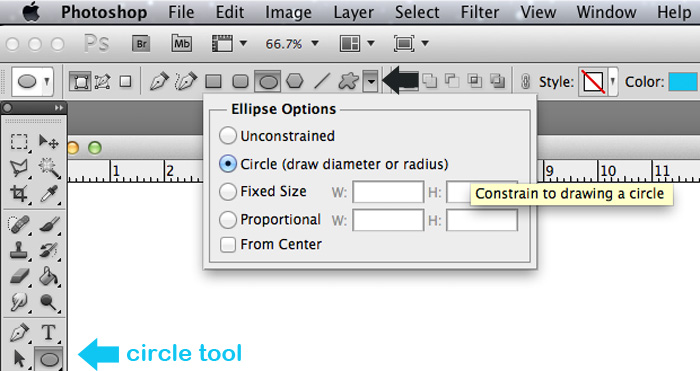Choose Line shape in the options bar
This screenshot has height=371, width=700.
coord(322,82)
